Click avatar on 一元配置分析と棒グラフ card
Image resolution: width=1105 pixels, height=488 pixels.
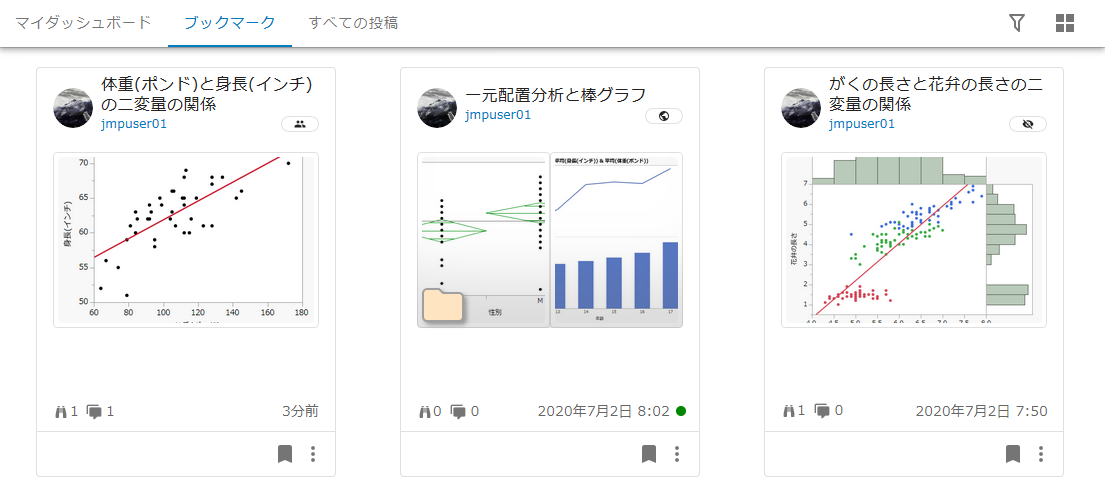pyautogui.click(x=437, y=108)
